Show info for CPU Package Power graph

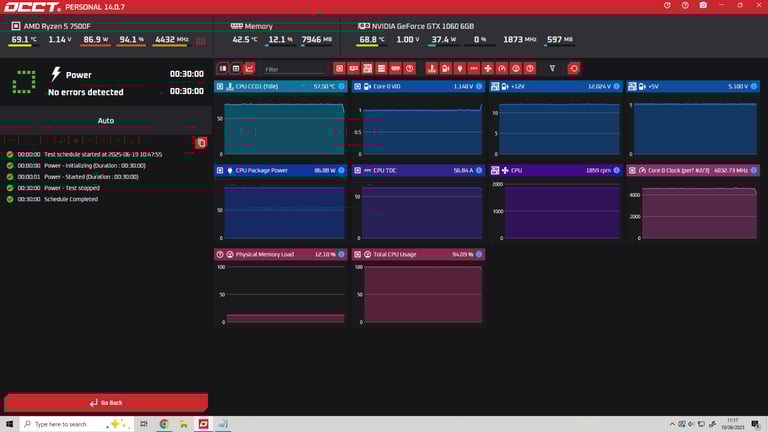(341, 170)
